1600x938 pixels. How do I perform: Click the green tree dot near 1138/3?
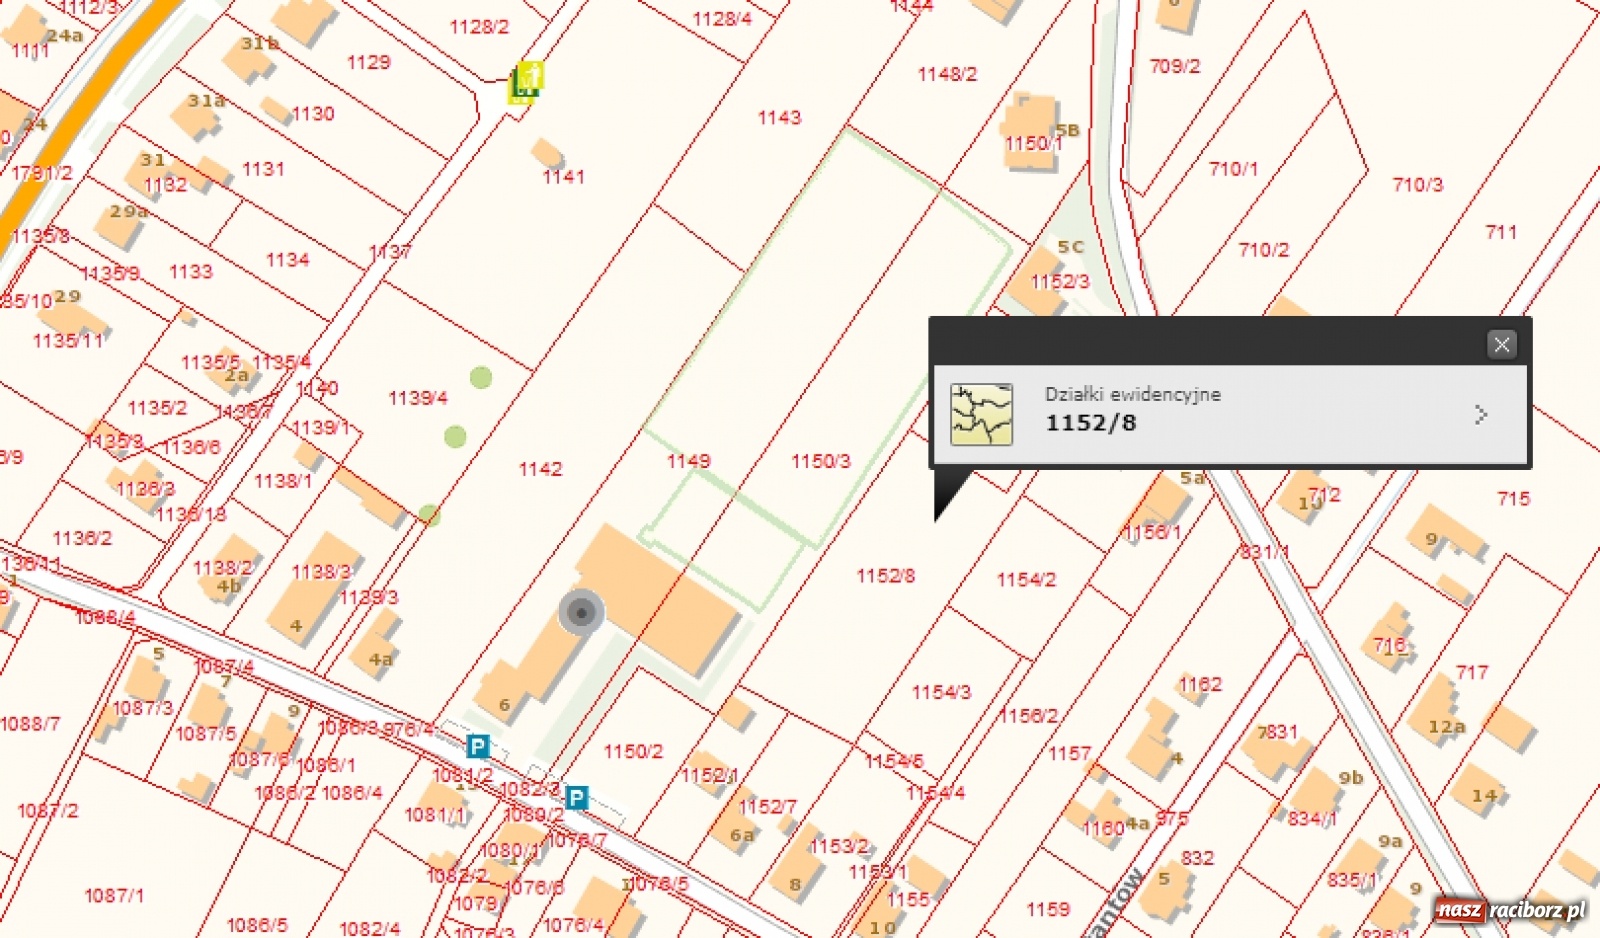[x=429, y=514]
